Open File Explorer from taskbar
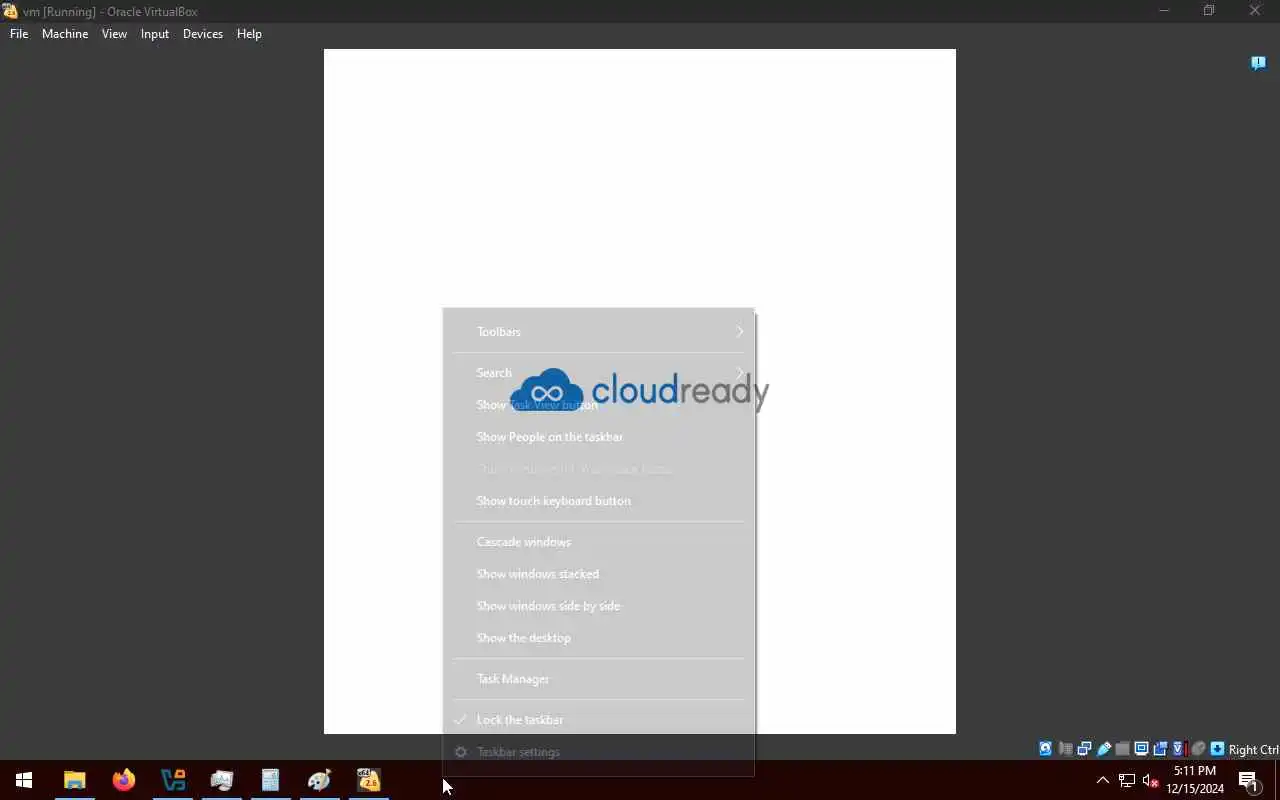This screenshot has height=800, width=1280. tap(75, 780)
